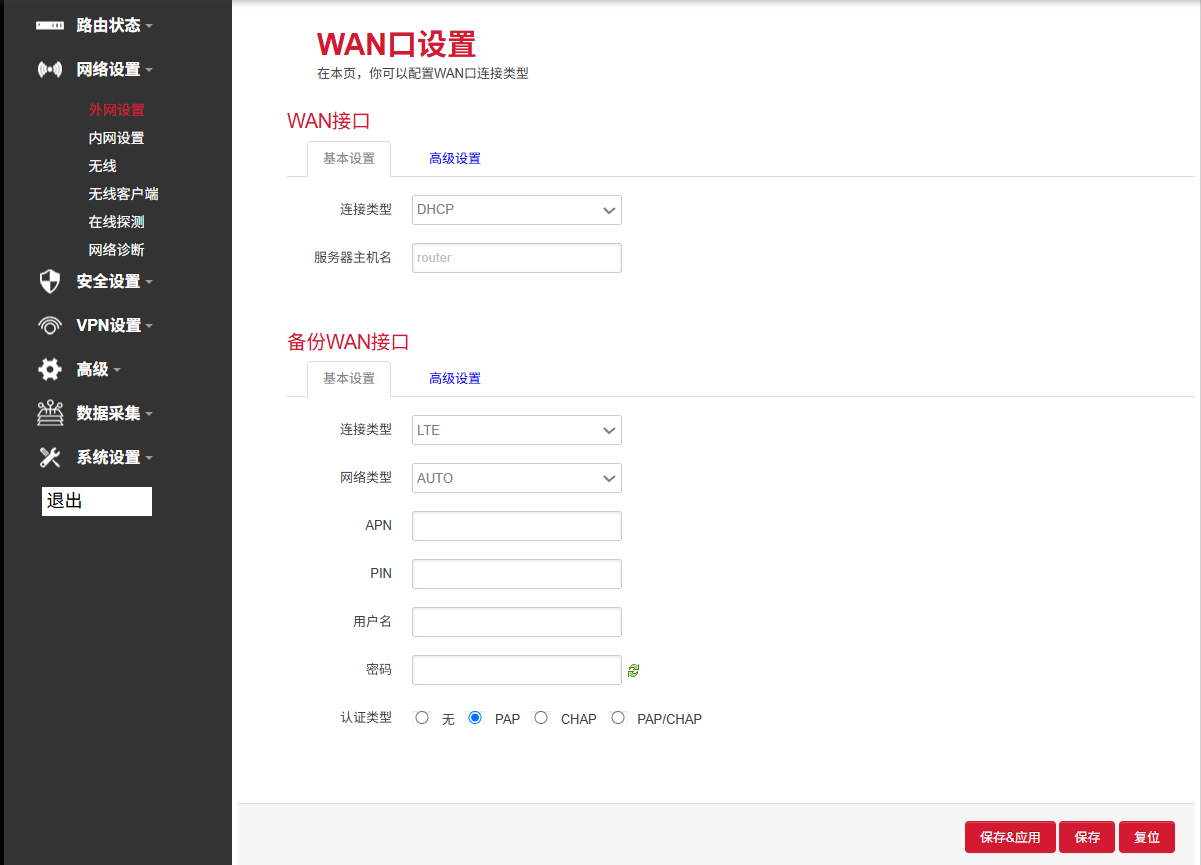1201x865 pixels.
Task: Click the 服务器主机名 router input field
Action: pos(516,257)
